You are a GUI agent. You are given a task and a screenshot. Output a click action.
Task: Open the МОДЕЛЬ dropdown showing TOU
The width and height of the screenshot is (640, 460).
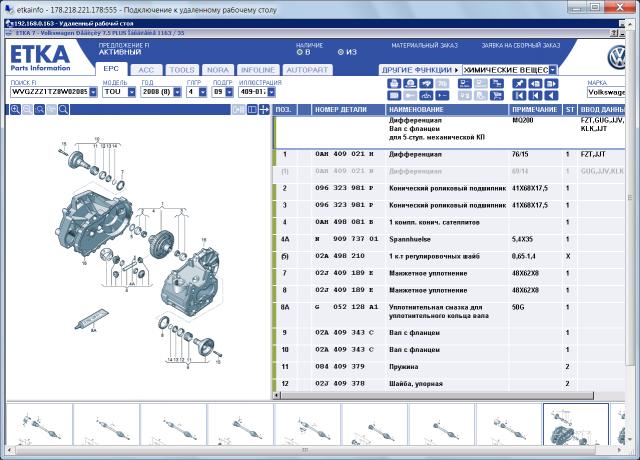pyautogui.click(x=131, y=92)
